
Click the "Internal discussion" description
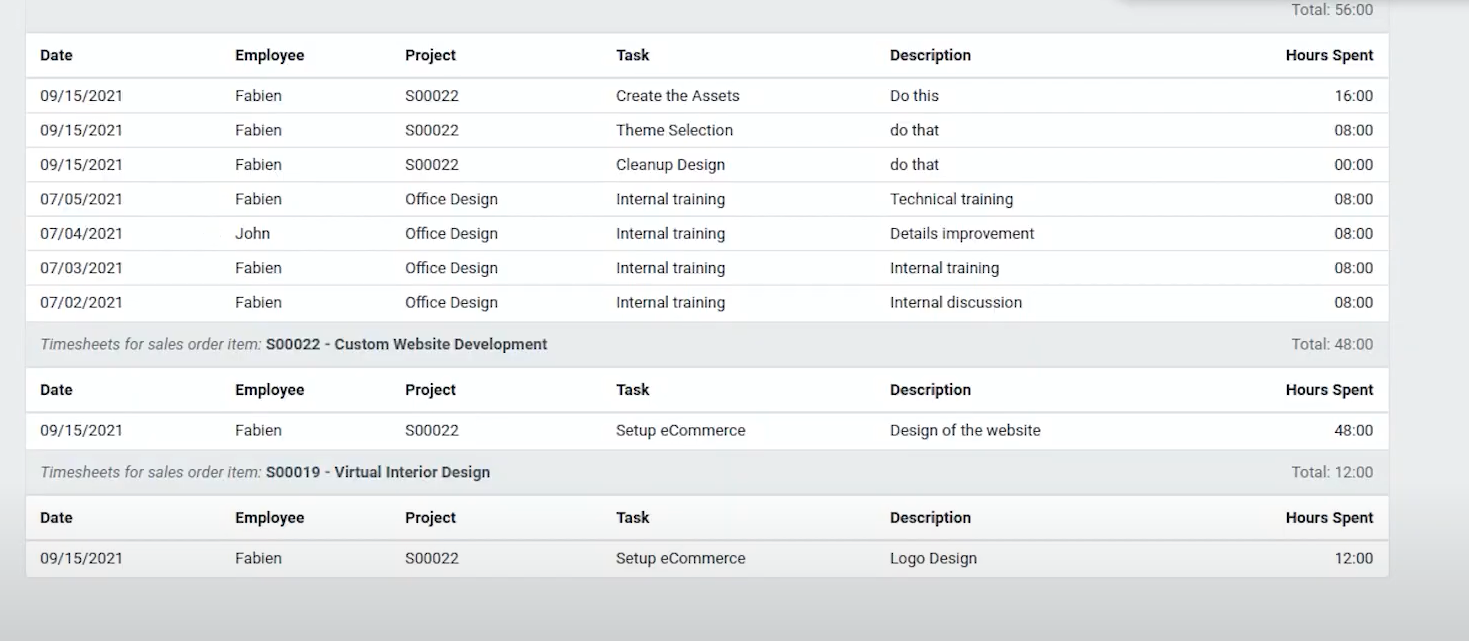[x=955, y=303]
